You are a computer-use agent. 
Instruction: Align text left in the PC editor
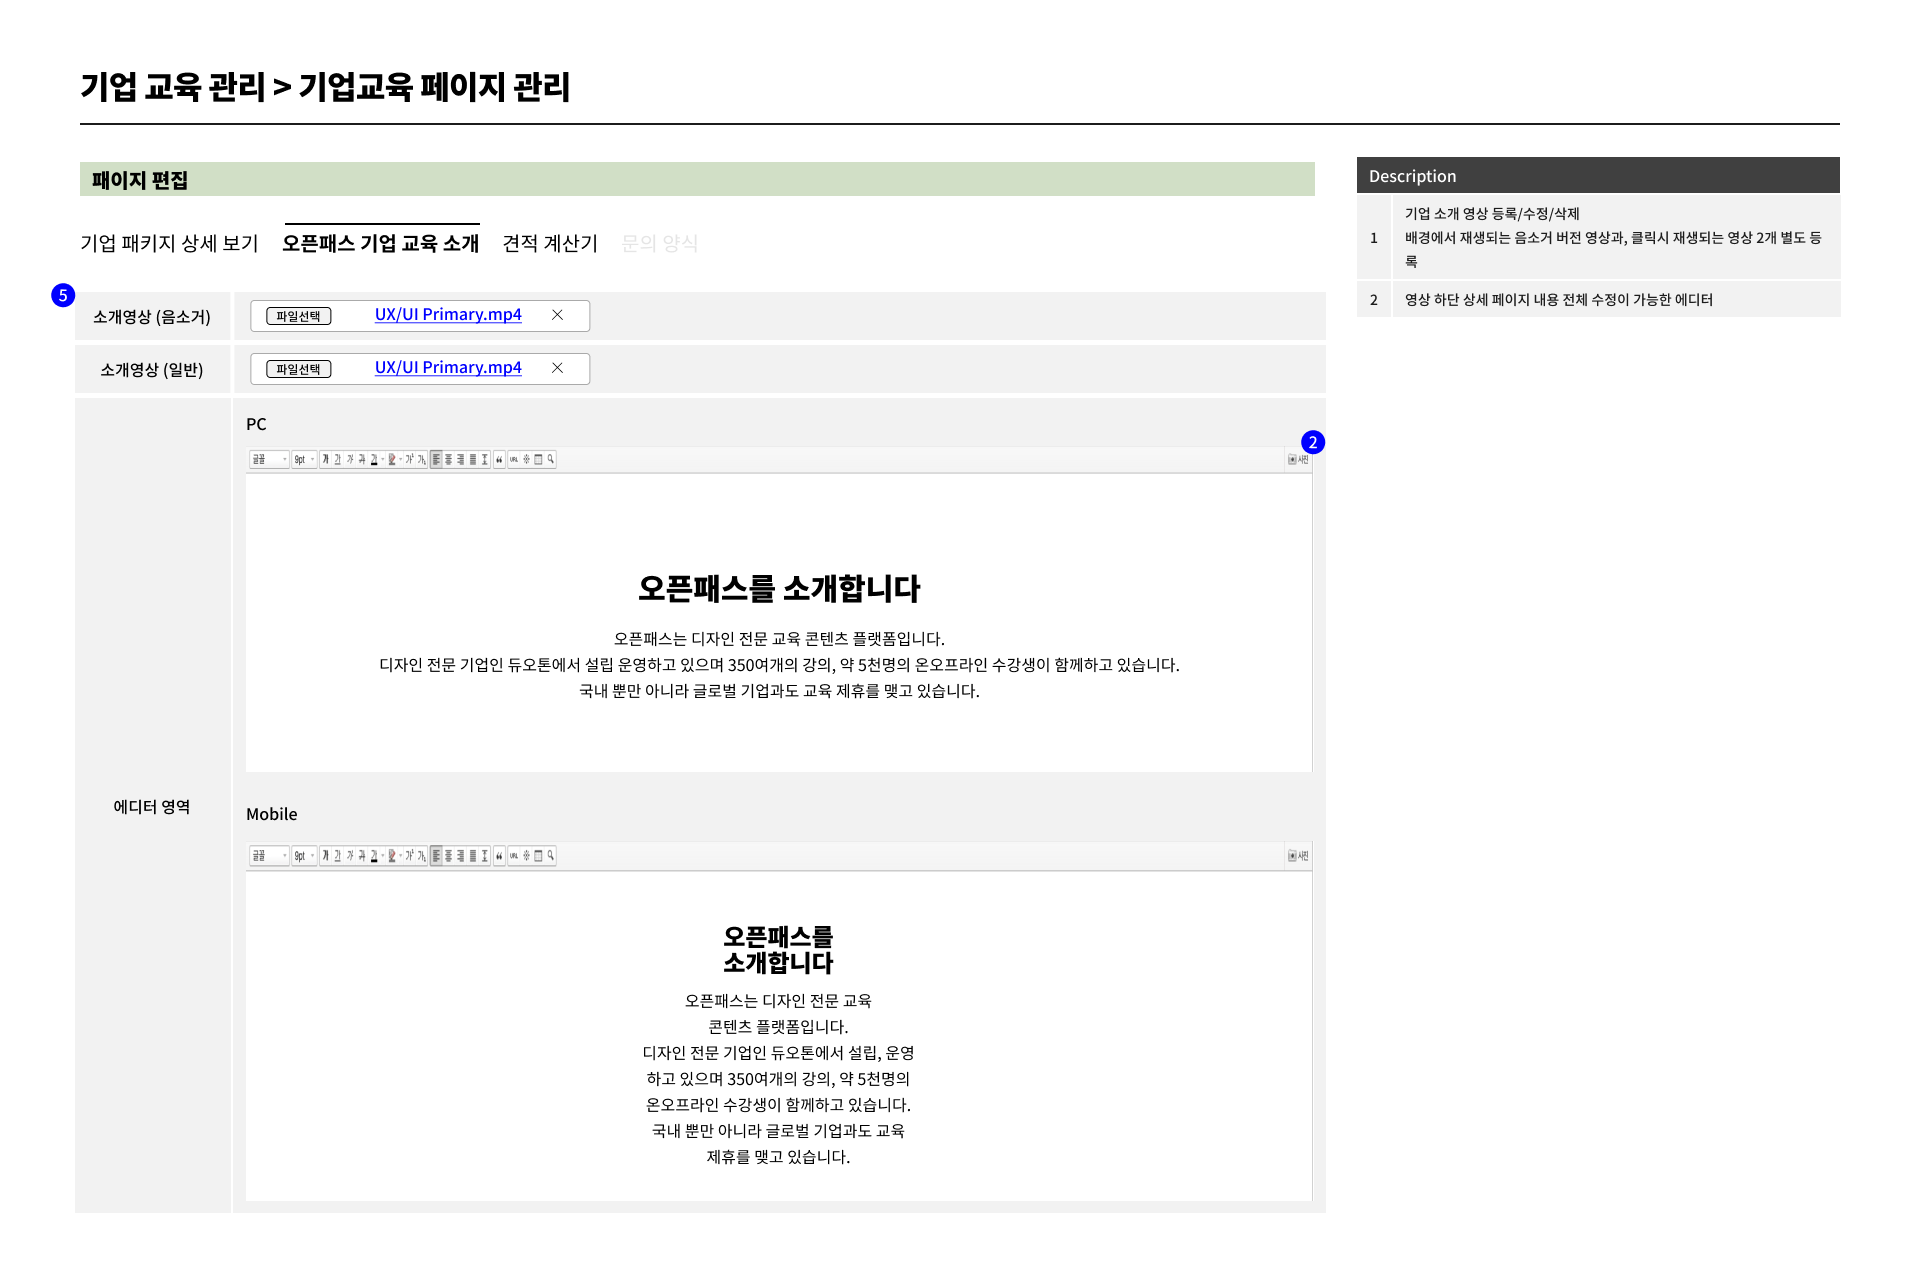436,459
